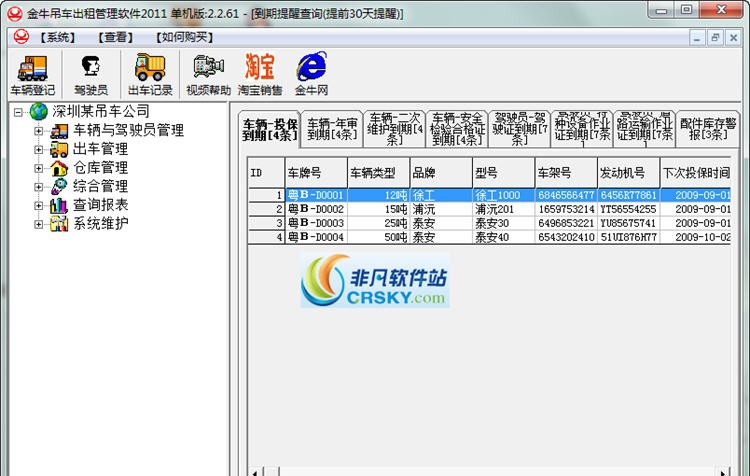Viewport: 750px width, 476px height.
Task: Sort by 发动机号 column header
Action: click(629, 173)
